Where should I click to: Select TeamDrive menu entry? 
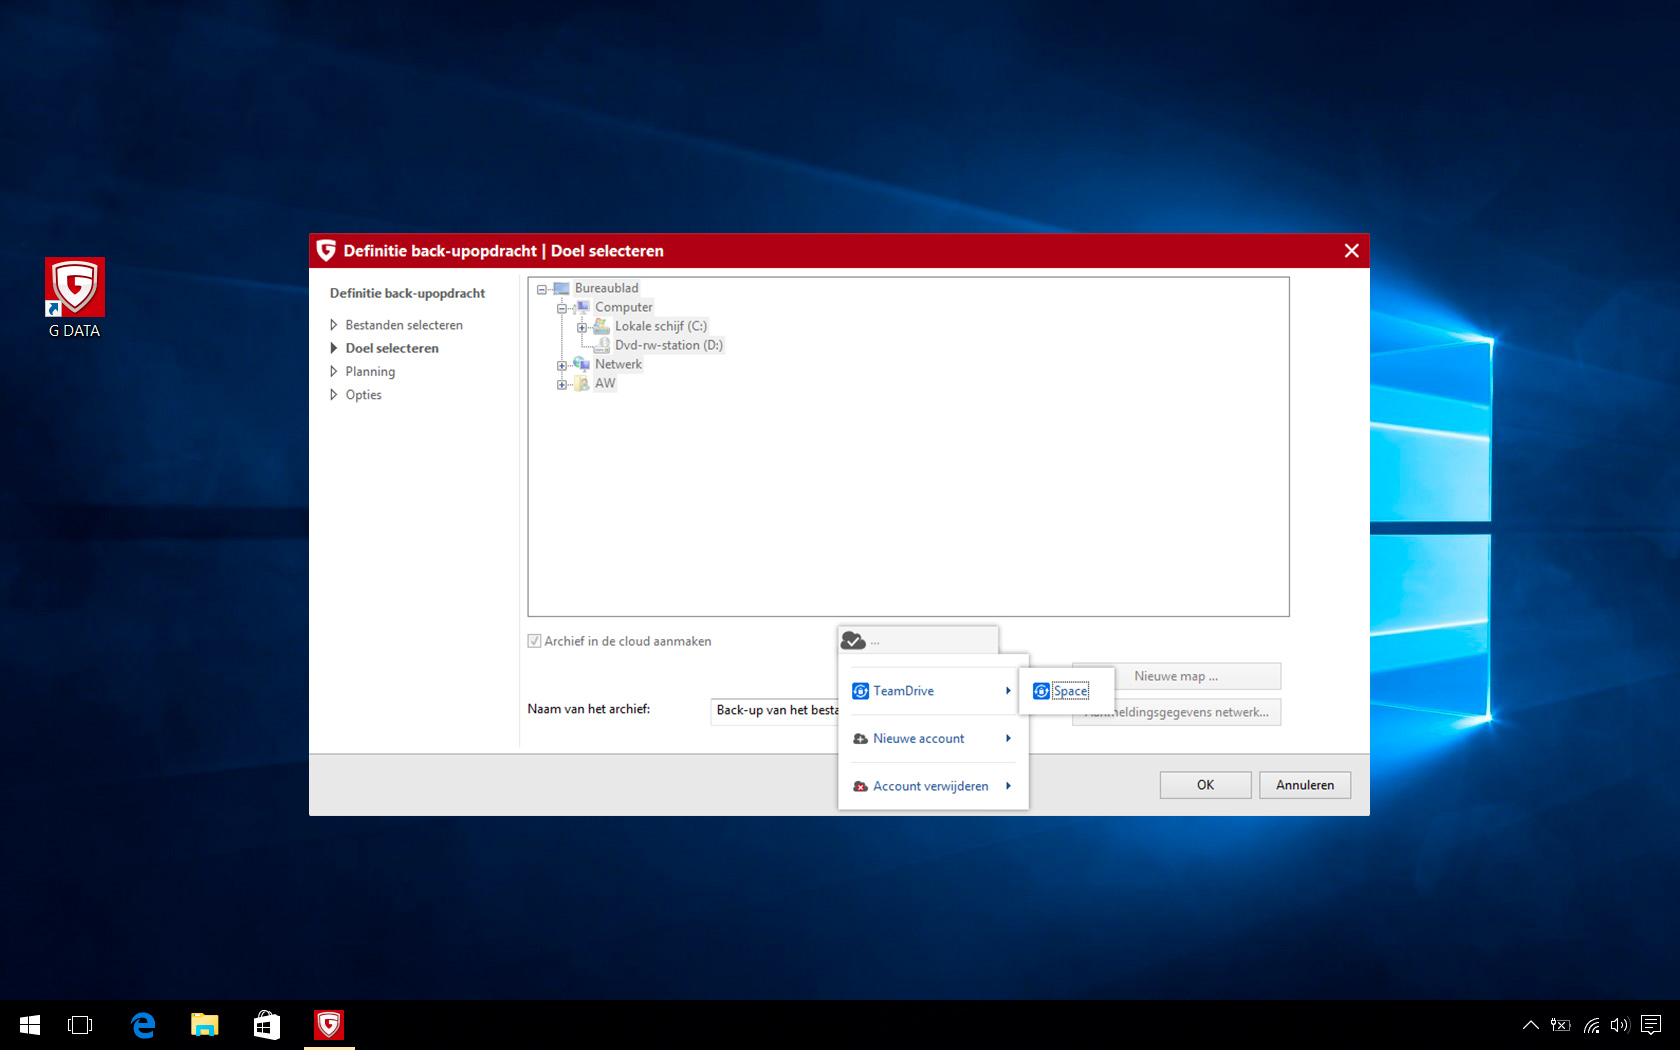coord(932,691)
